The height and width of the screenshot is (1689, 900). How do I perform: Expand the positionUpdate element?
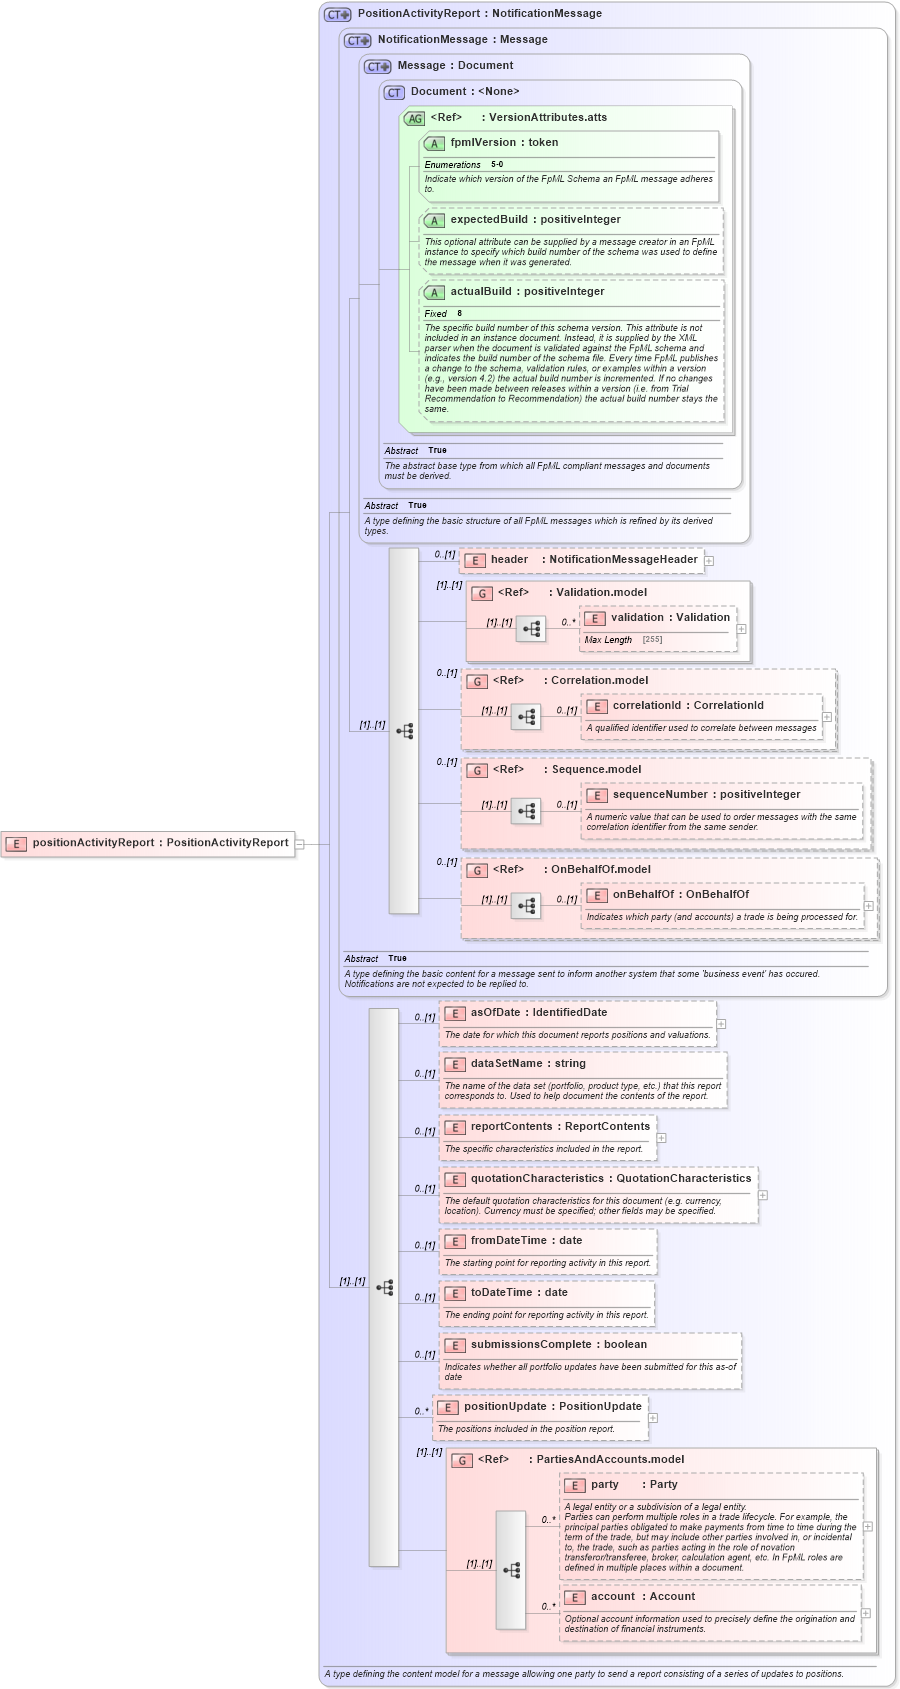coord(652,1418)
